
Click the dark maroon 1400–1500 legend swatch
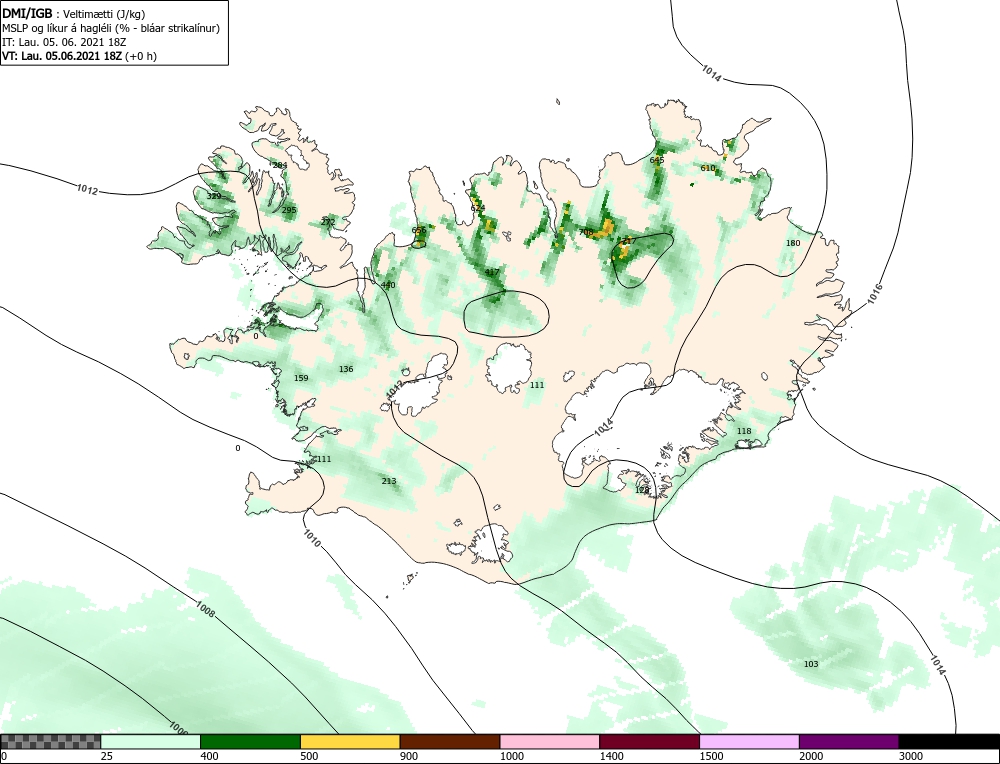pos(649,742)
